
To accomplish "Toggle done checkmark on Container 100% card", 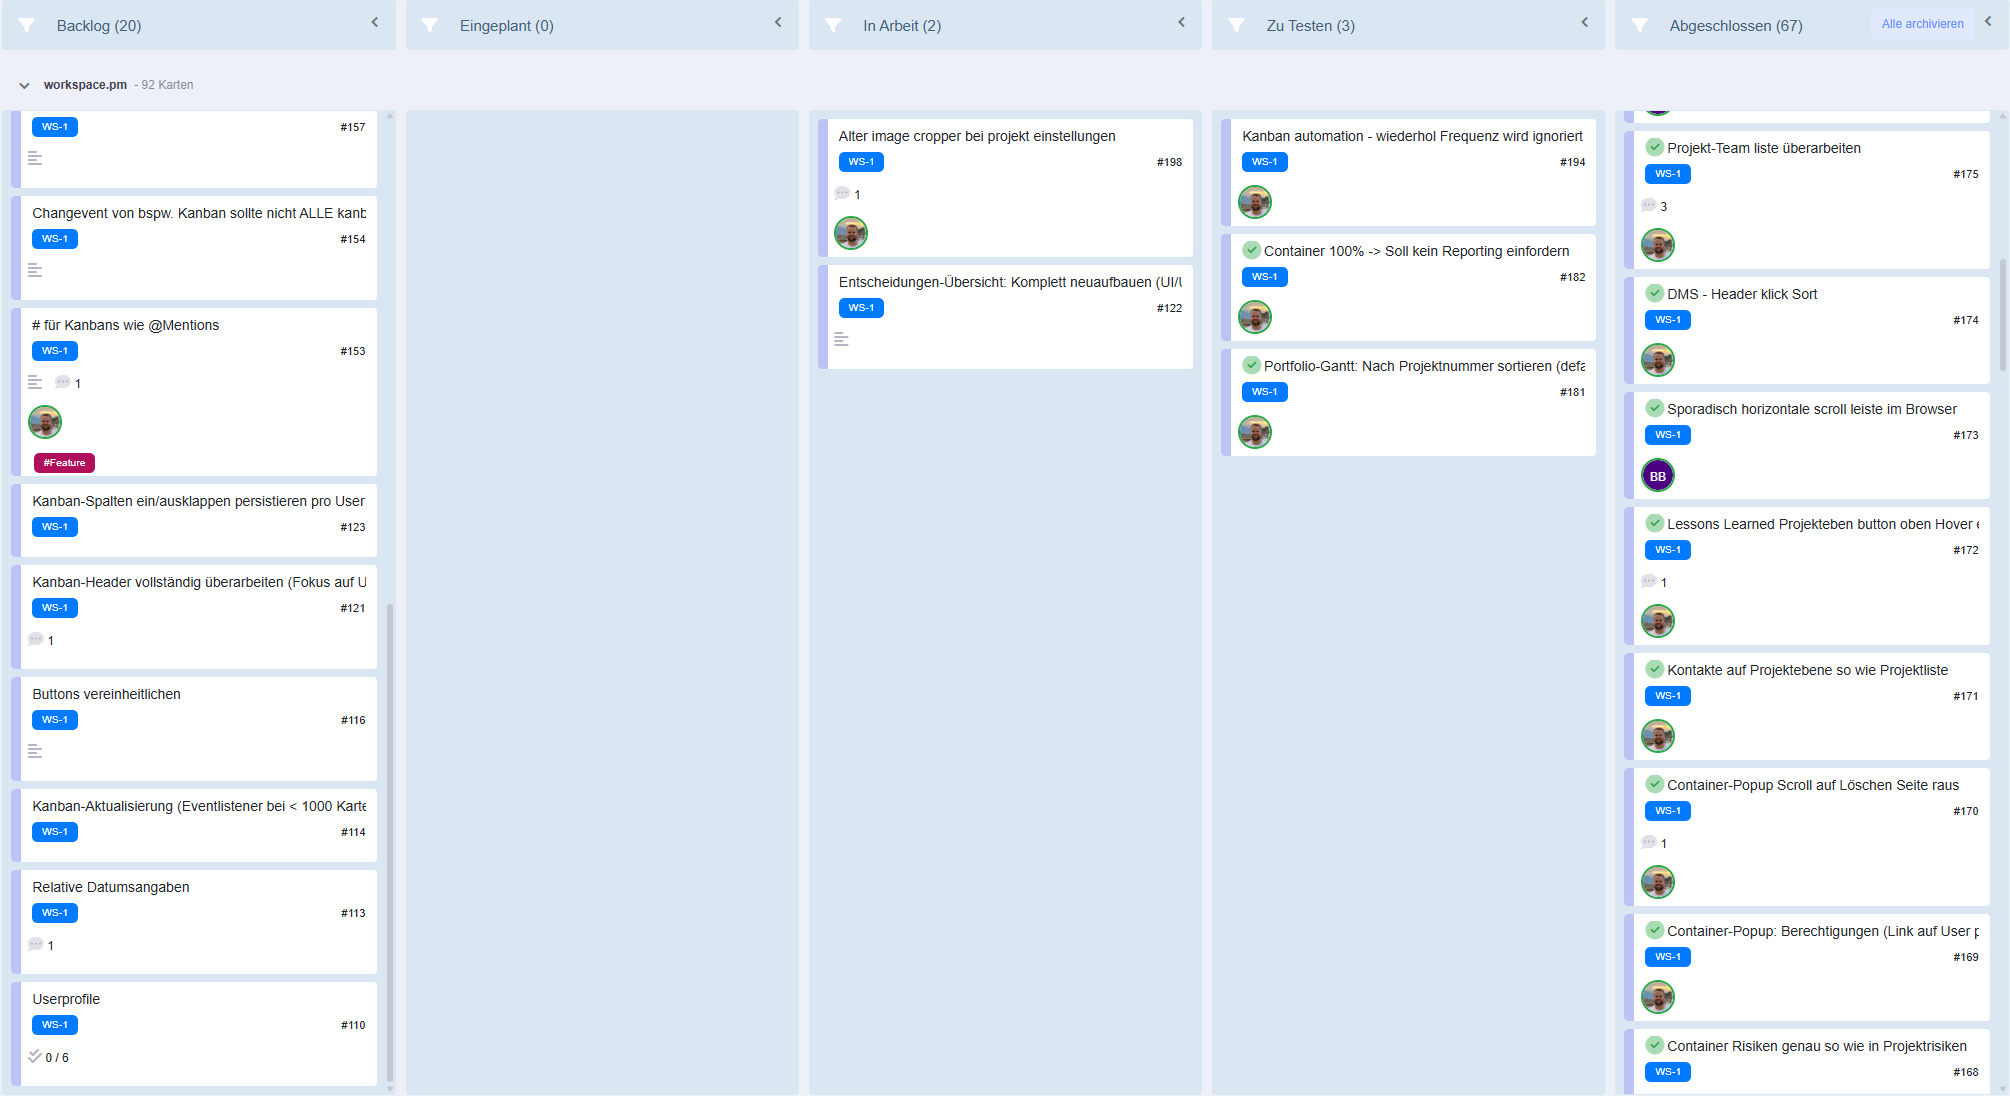I will click(x=1251, y=250).
